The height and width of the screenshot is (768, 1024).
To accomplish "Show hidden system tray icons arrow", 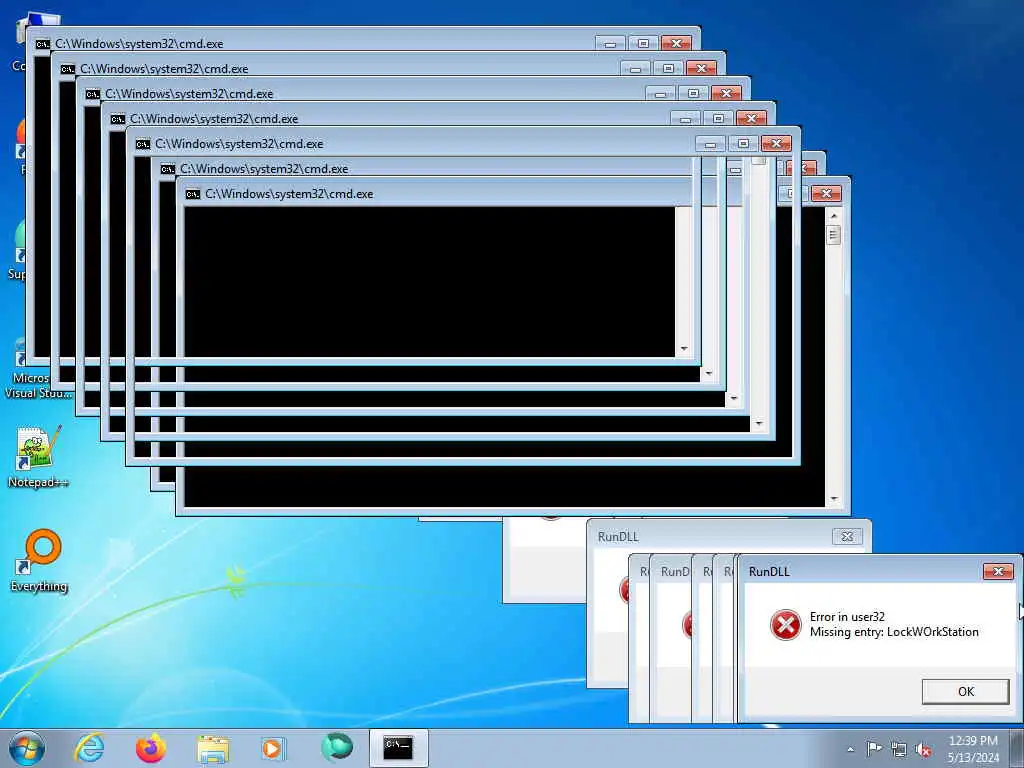I will click(850, 749).
